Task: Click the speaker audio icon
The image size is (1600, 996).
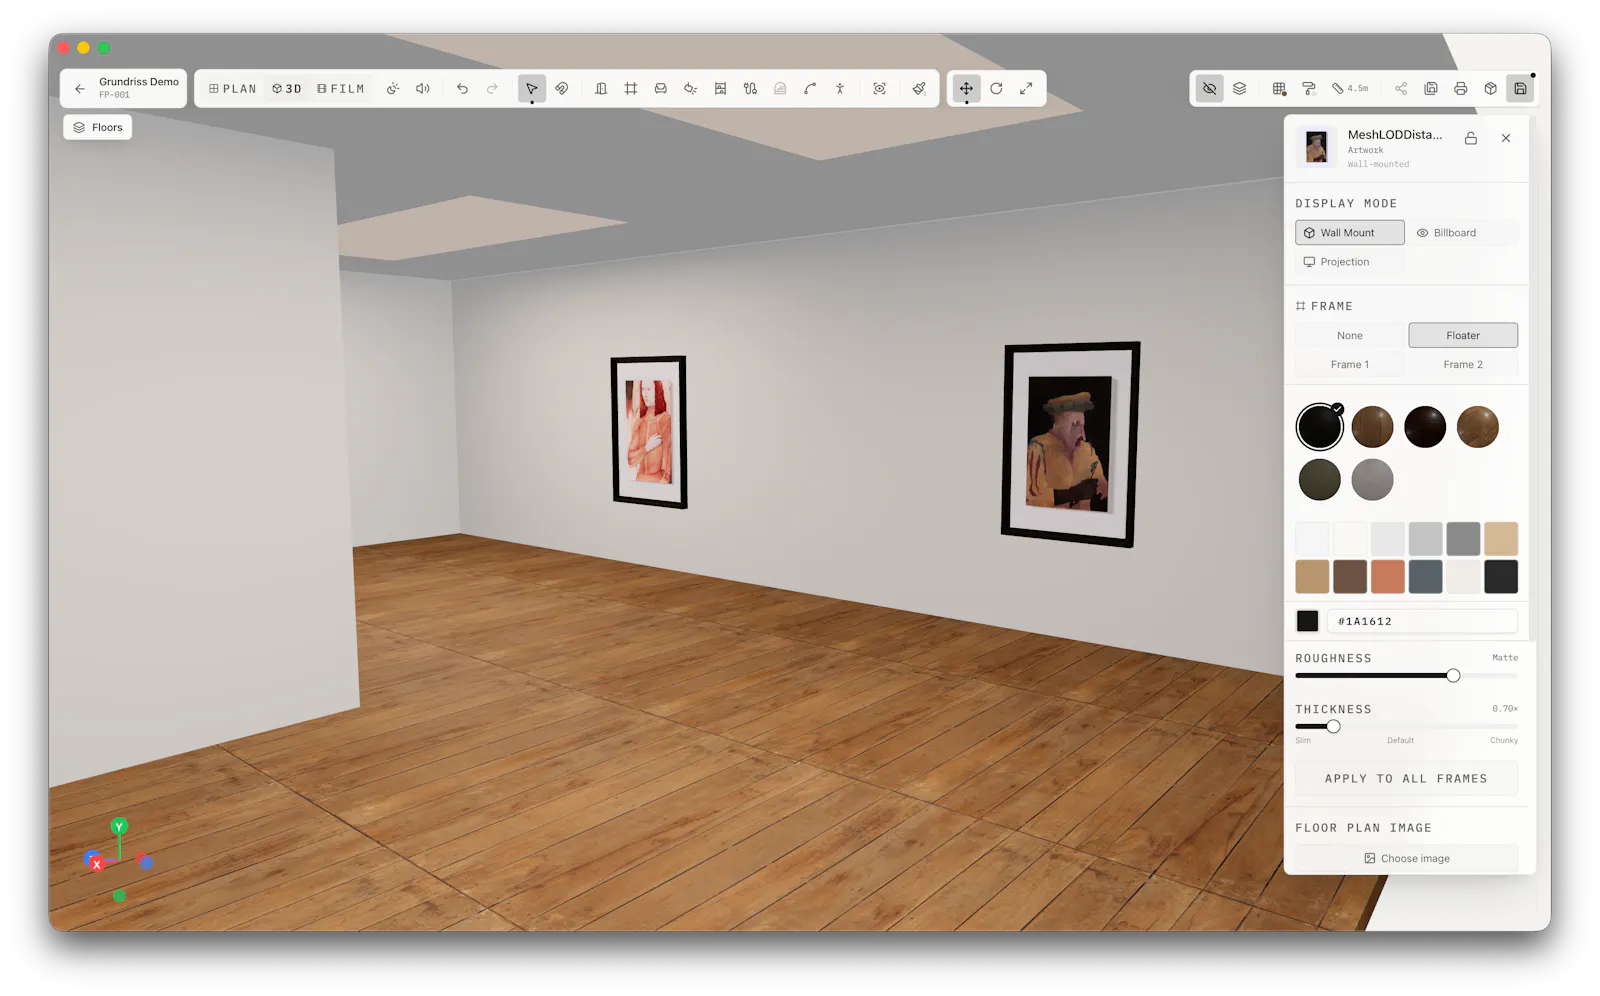Action: coord(423,89)
